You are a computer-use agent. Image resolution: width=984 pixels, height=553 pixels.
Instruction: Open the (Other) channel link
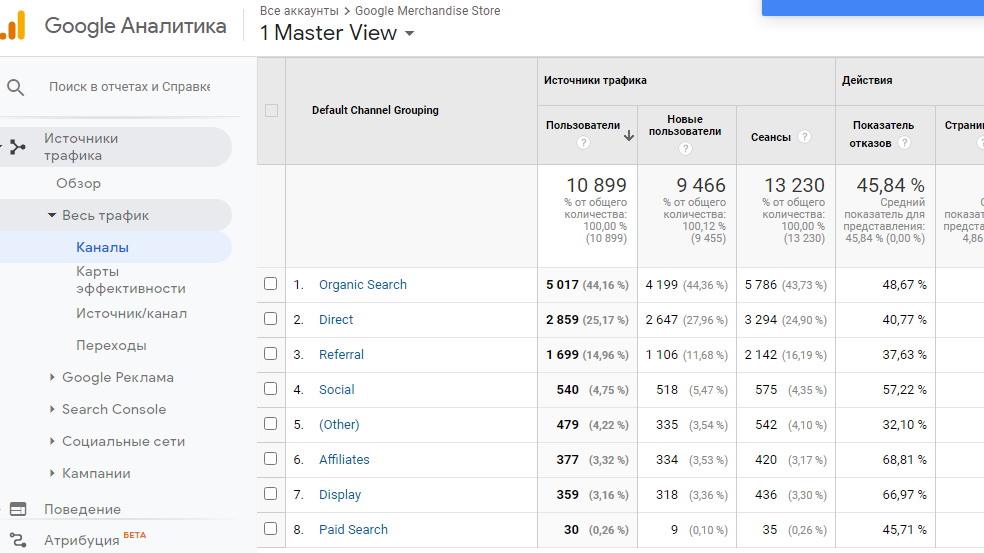pyautogui.click(x=339, y=424)
